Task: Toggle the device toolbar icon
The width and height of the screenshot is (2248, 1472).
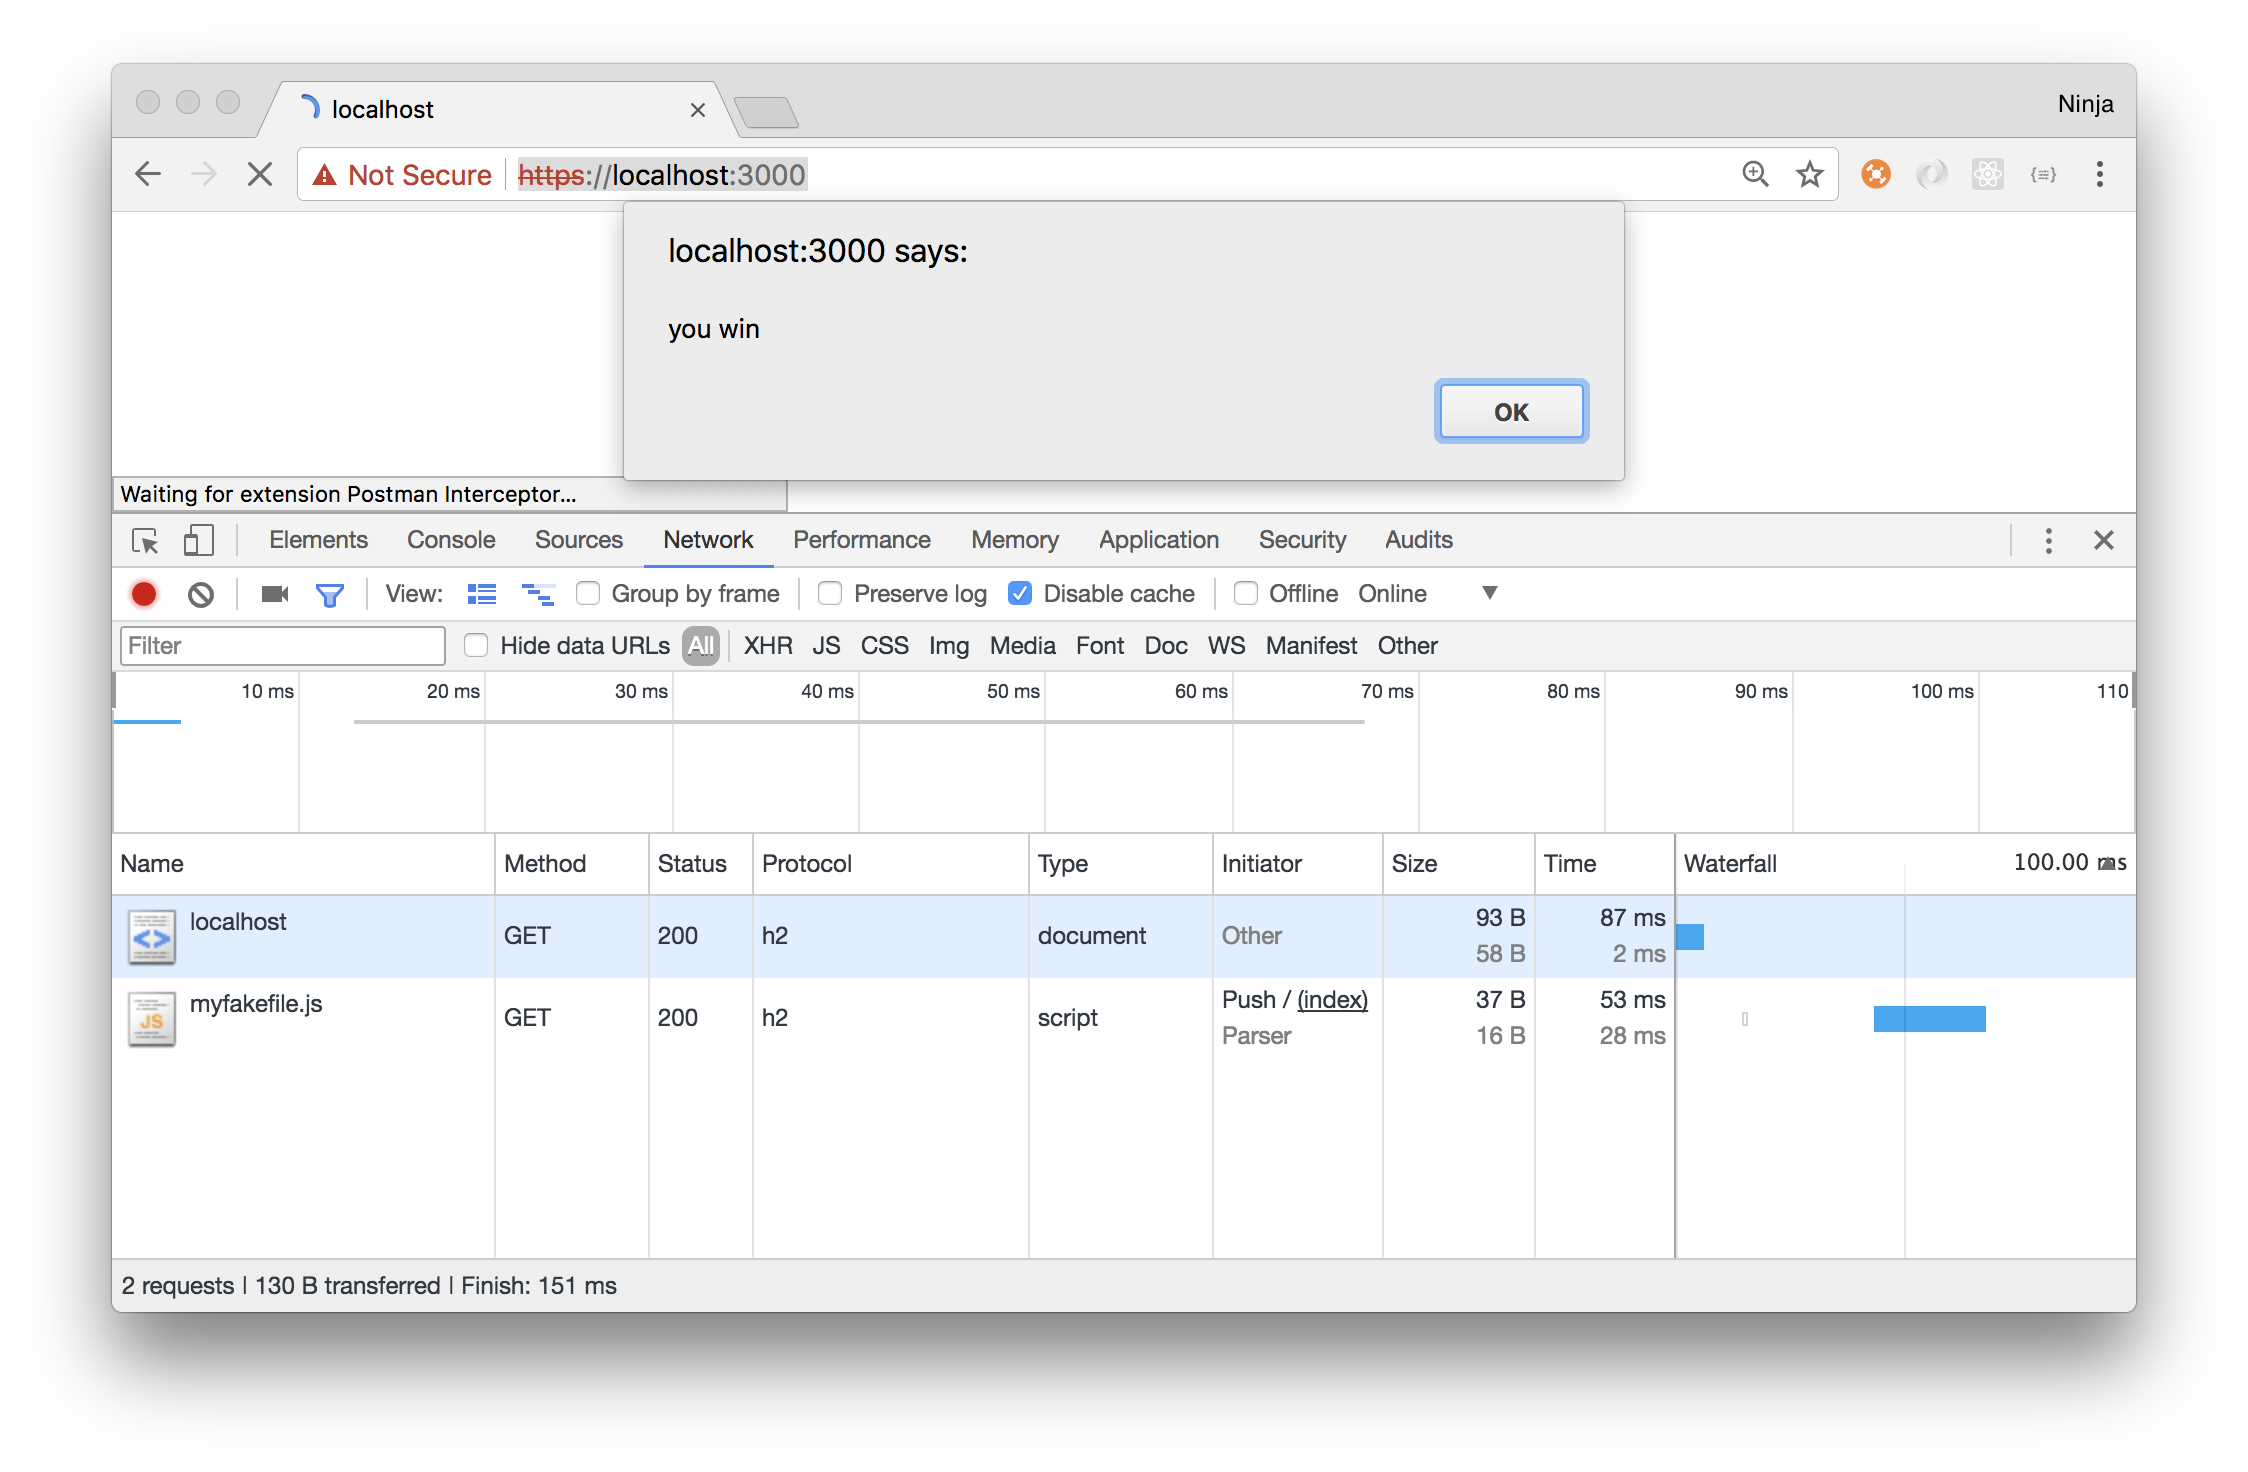Action: tap(198, 541)
